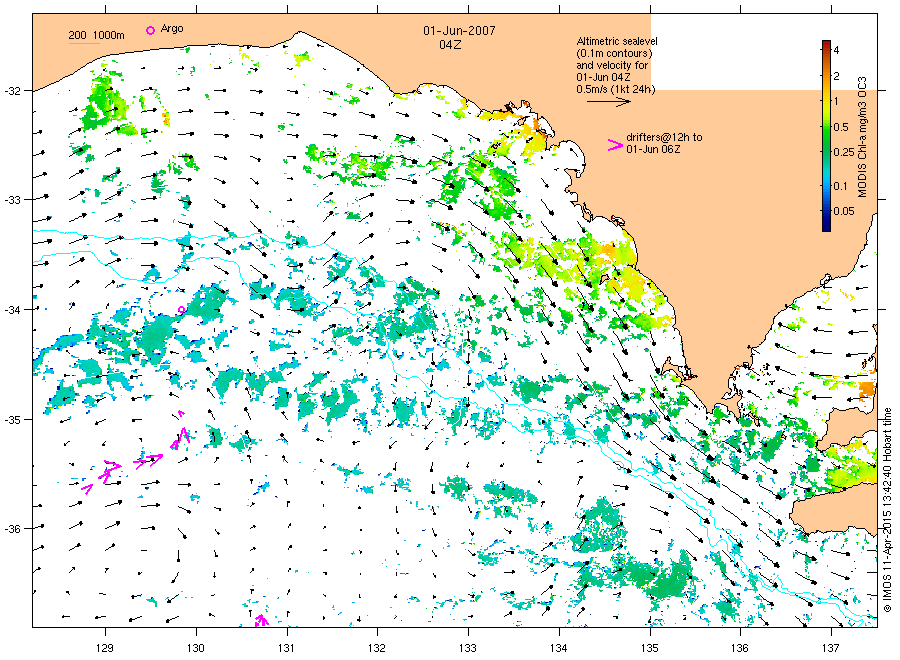Click the 'Argo' legend label
Viewport: 900px width, 660px height.
(172, 28)
